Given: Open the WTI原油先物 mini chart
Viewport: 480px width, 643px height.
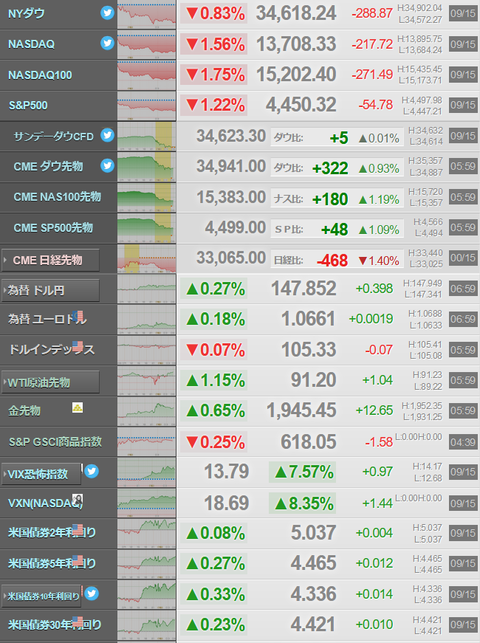Looking at the screenshot, I should (147, 381).
